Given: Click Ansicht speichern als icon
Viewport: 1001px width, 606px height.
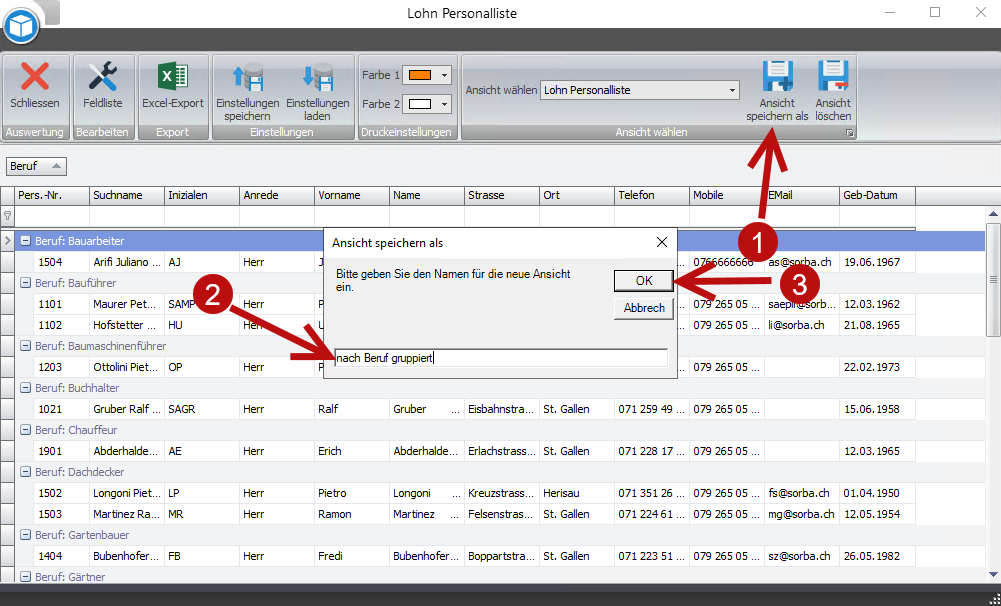Looking at the screenshot, I should [x=777, y=78].
